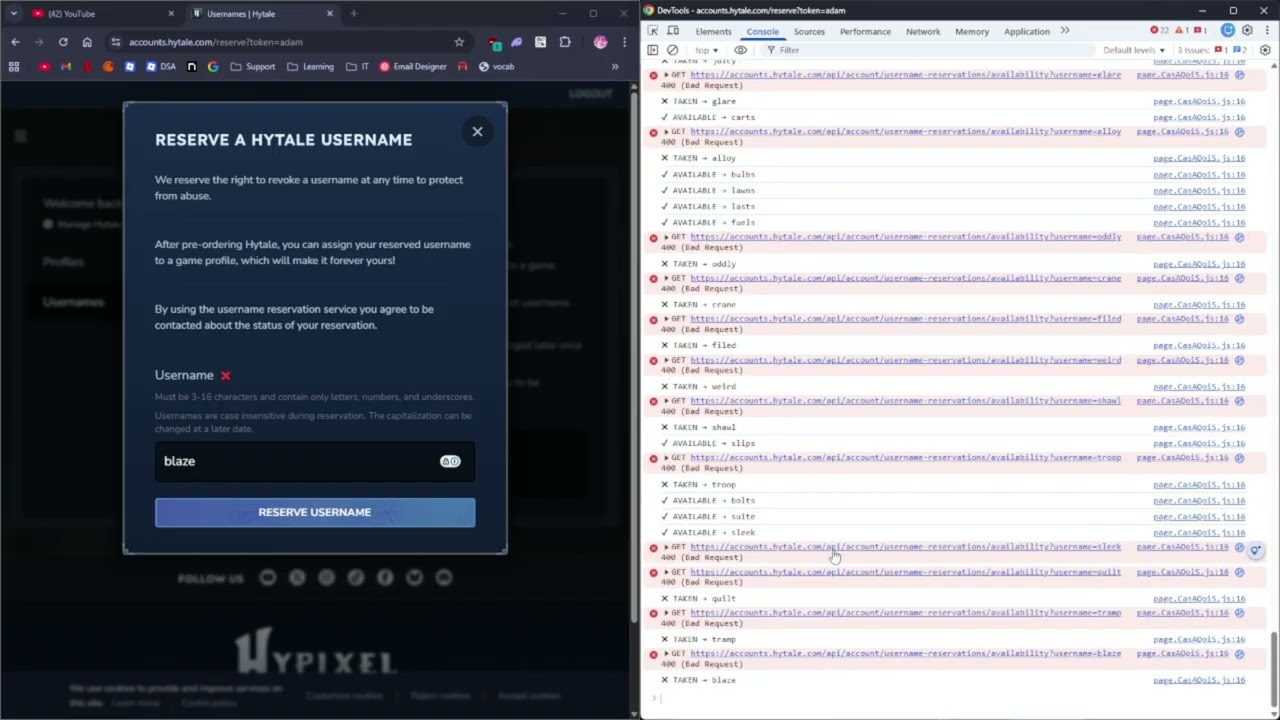Expand the GET request for username=troop

[666, 458]
